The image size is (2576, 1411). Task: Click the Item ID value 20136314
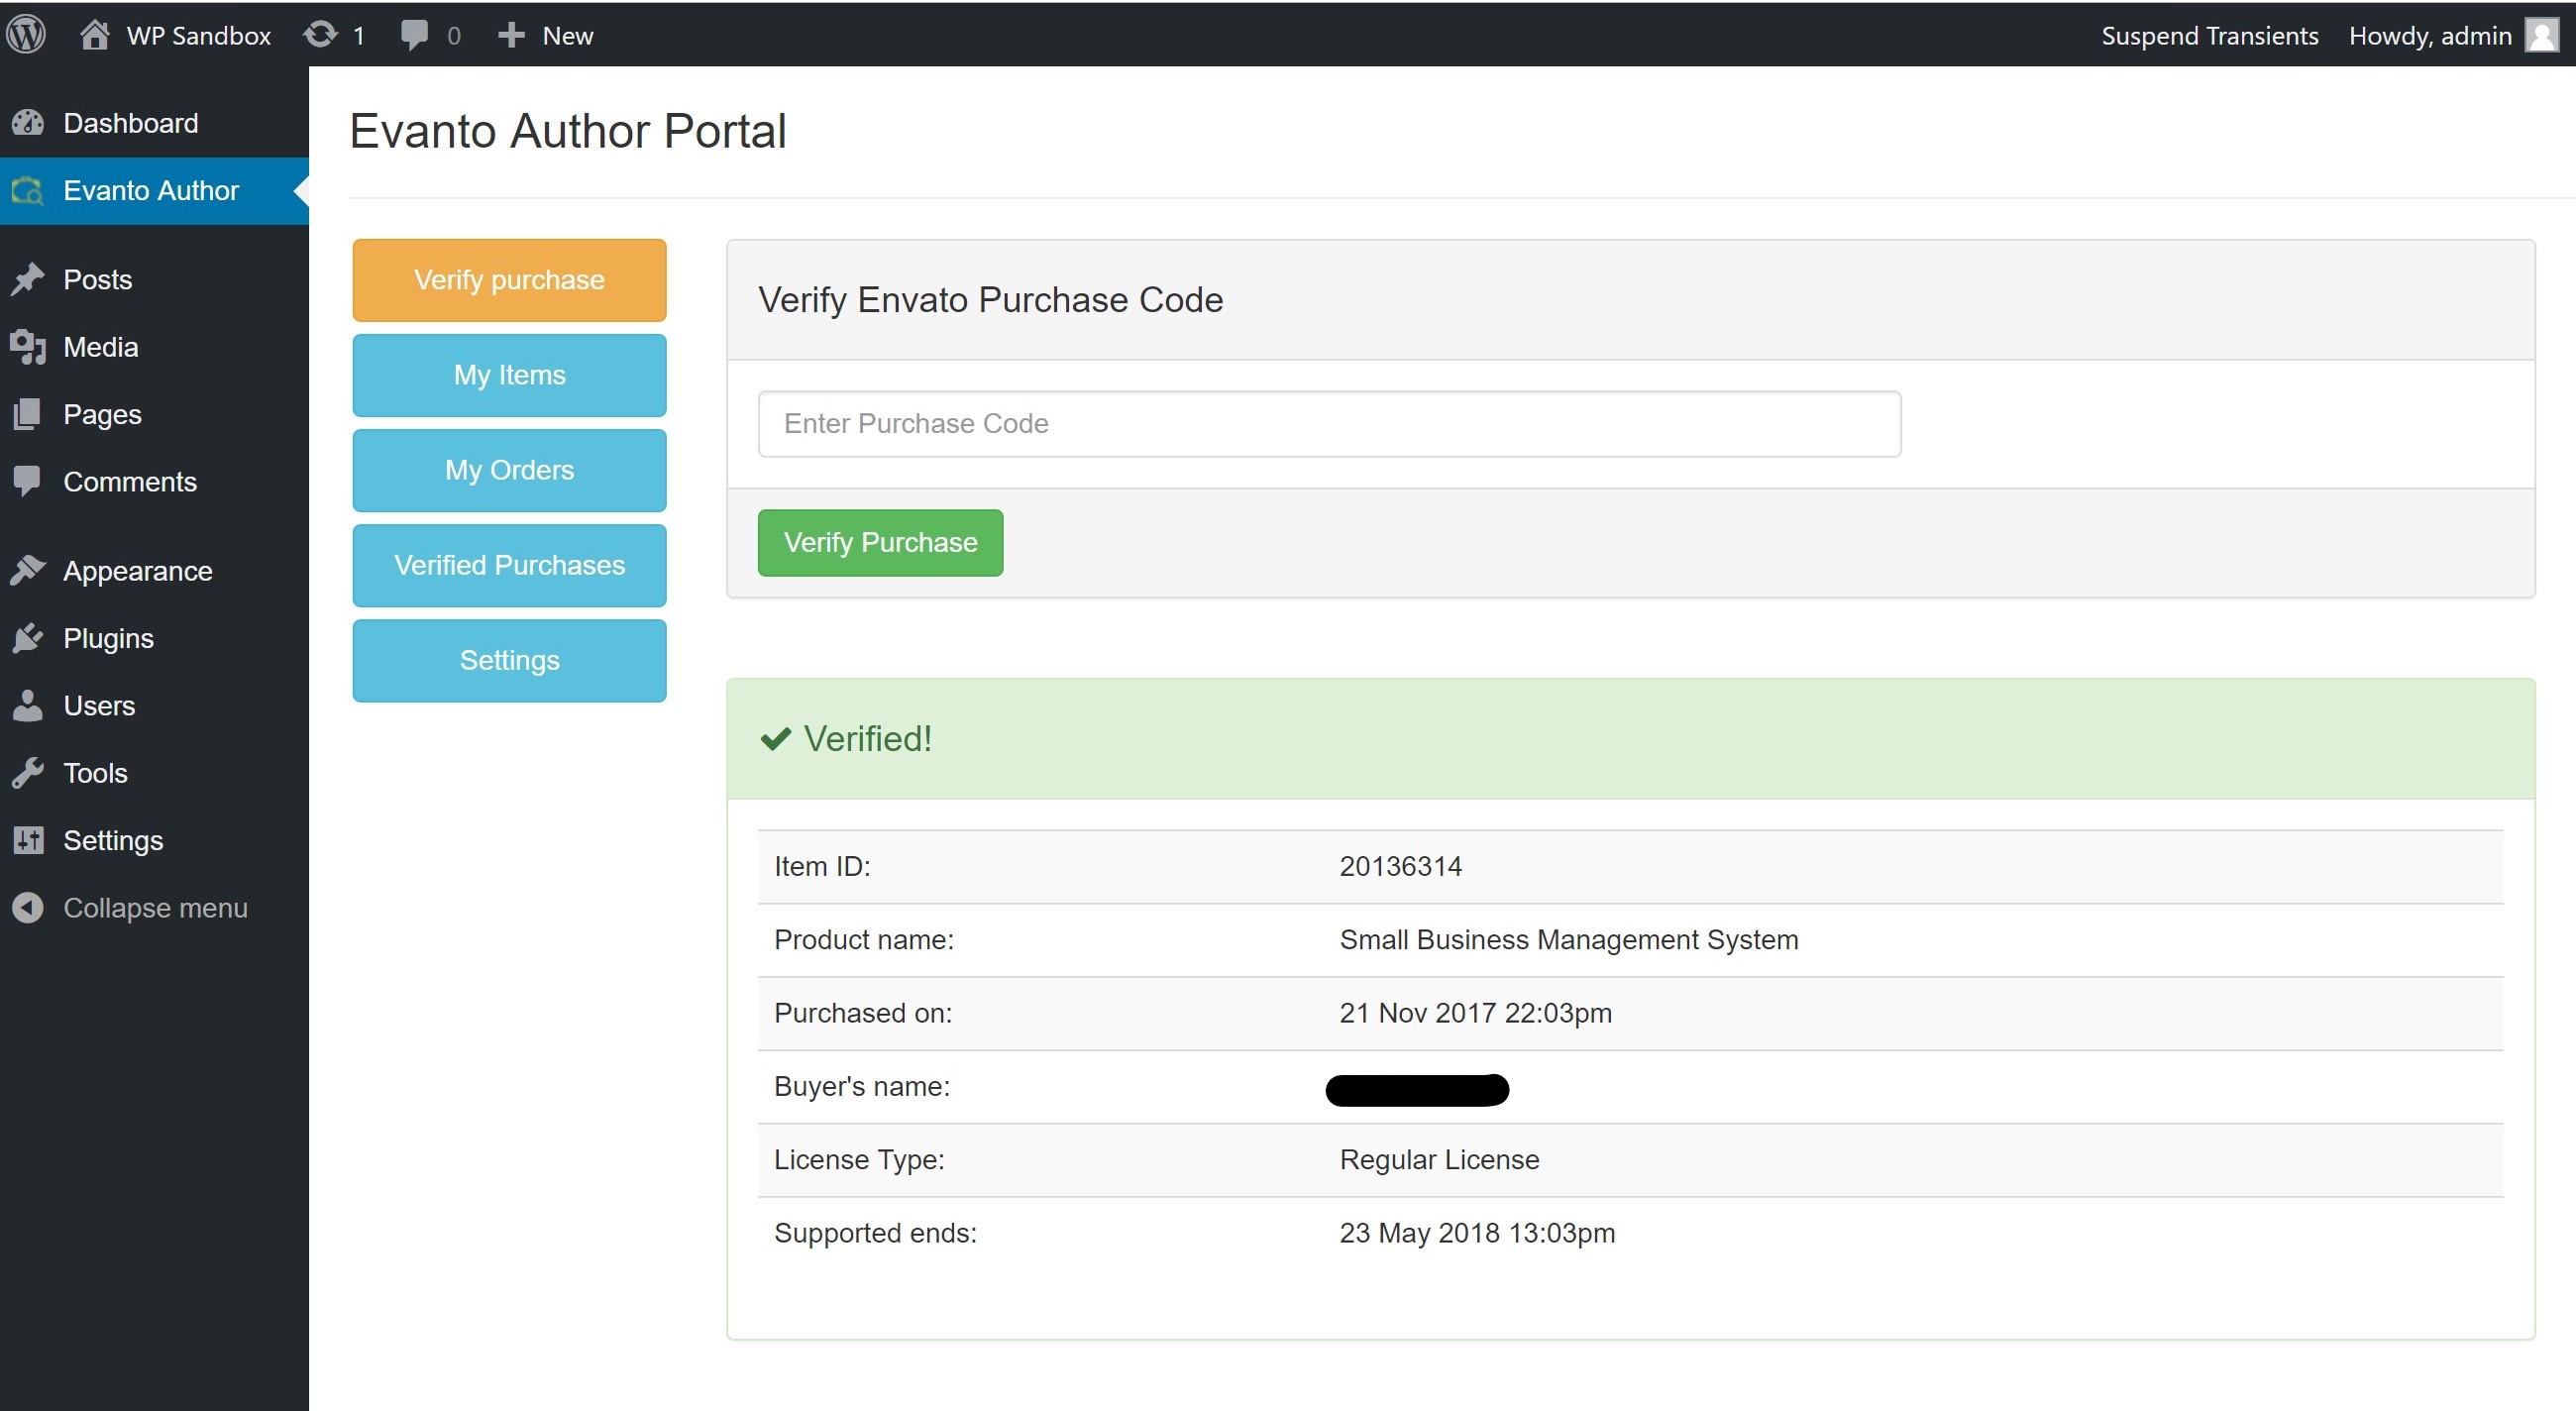pos(1400,866)
